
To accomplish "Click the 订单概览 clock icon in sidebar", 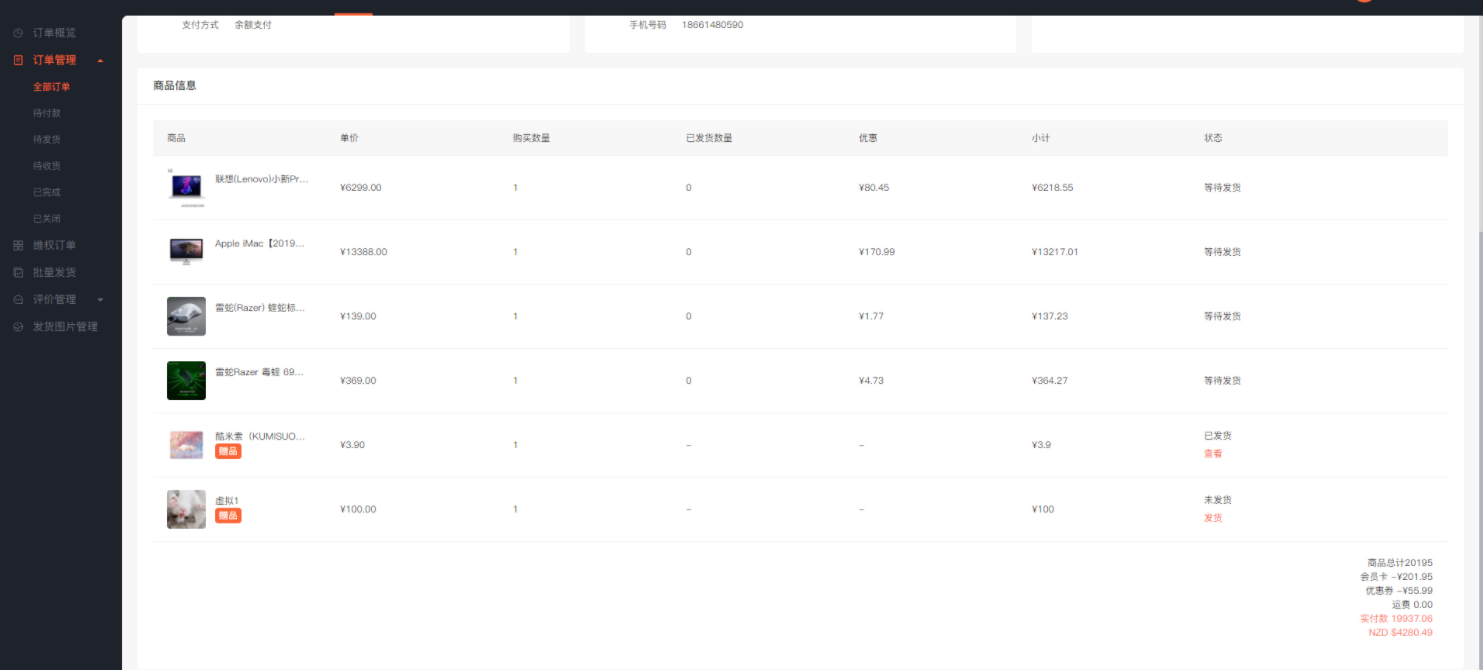I will [x=18, y=33].
